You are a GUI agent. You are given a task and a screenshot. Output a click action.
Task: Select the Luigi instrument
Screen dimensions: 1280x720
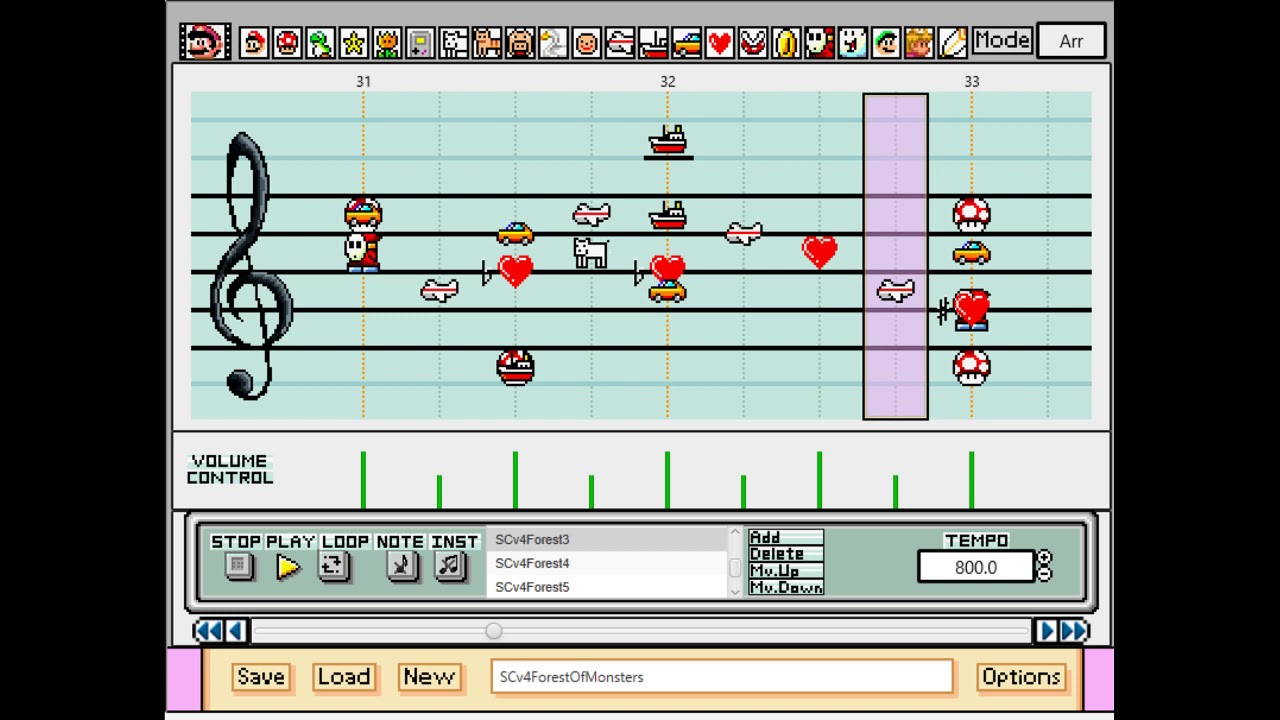[x=885, y=42]
